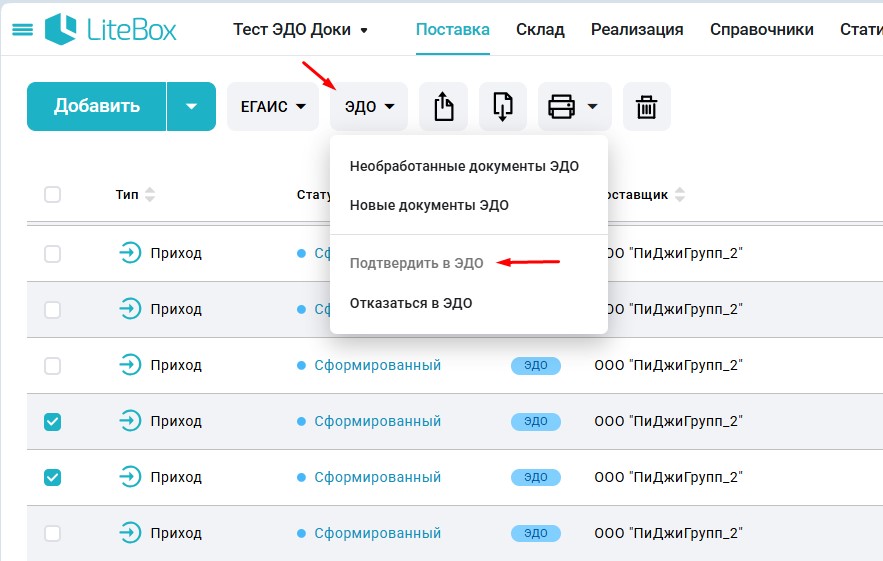
Task: Open the hamburger main menu
Action: click(x=22, y=29)
